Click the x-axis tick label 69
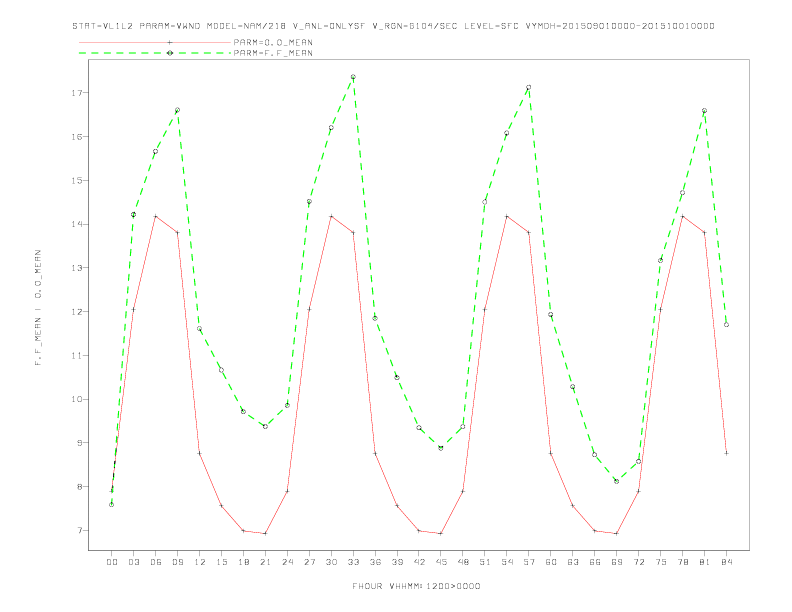The width and height of the screenshot is (792, 612). pyautogui.click(x=617, y=562)
